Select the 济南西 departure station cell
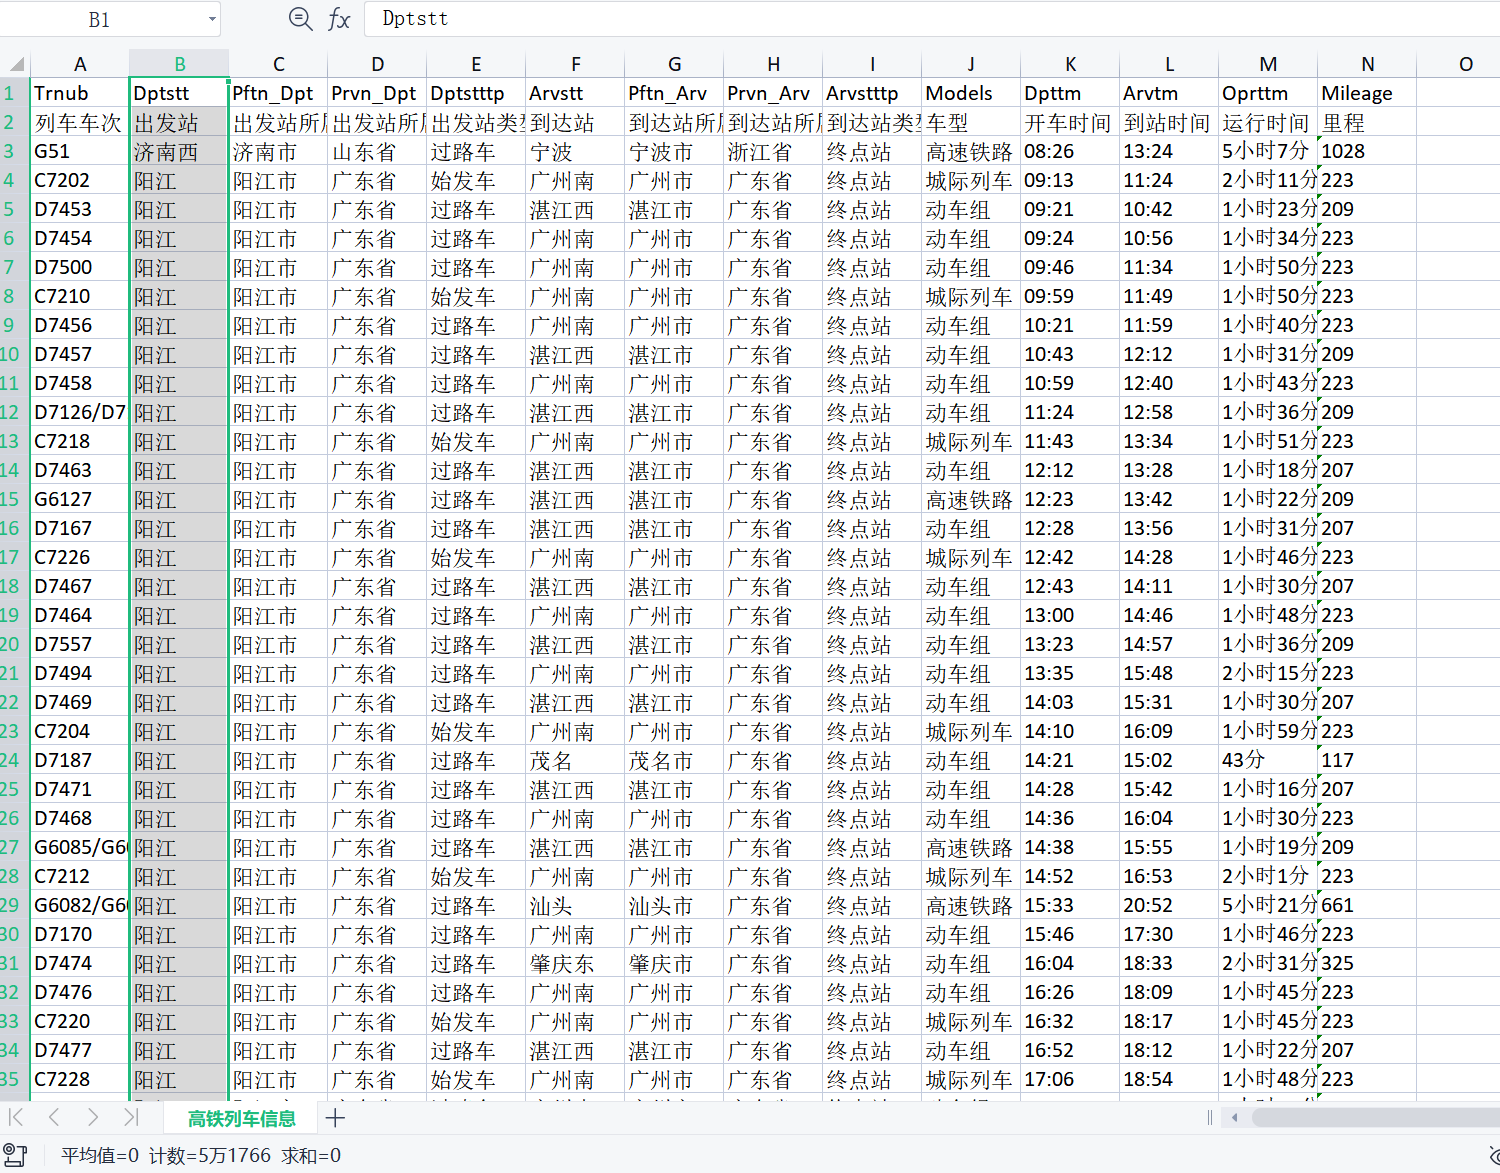Viewport: 1500px width, 1173px height. pos(179,152)
